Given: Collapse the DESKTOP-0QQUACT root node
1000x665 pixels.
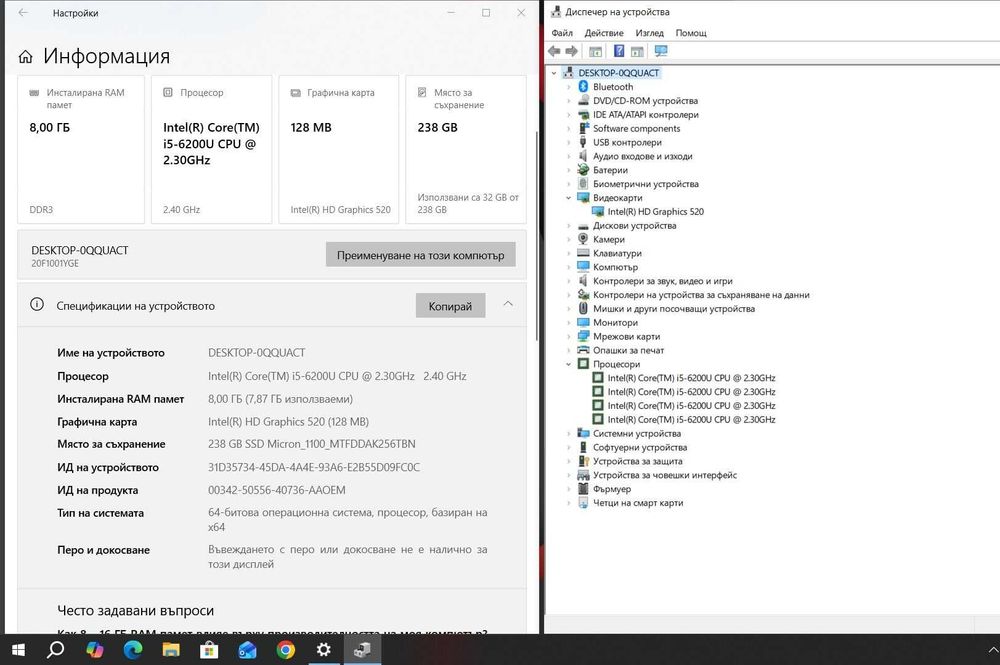Looking at the screenshot, I should point(554,73).
